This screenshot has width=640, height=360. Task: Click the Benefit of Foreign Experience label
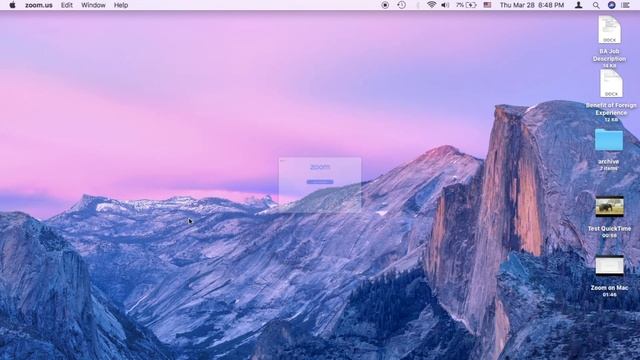pos(611,109)
